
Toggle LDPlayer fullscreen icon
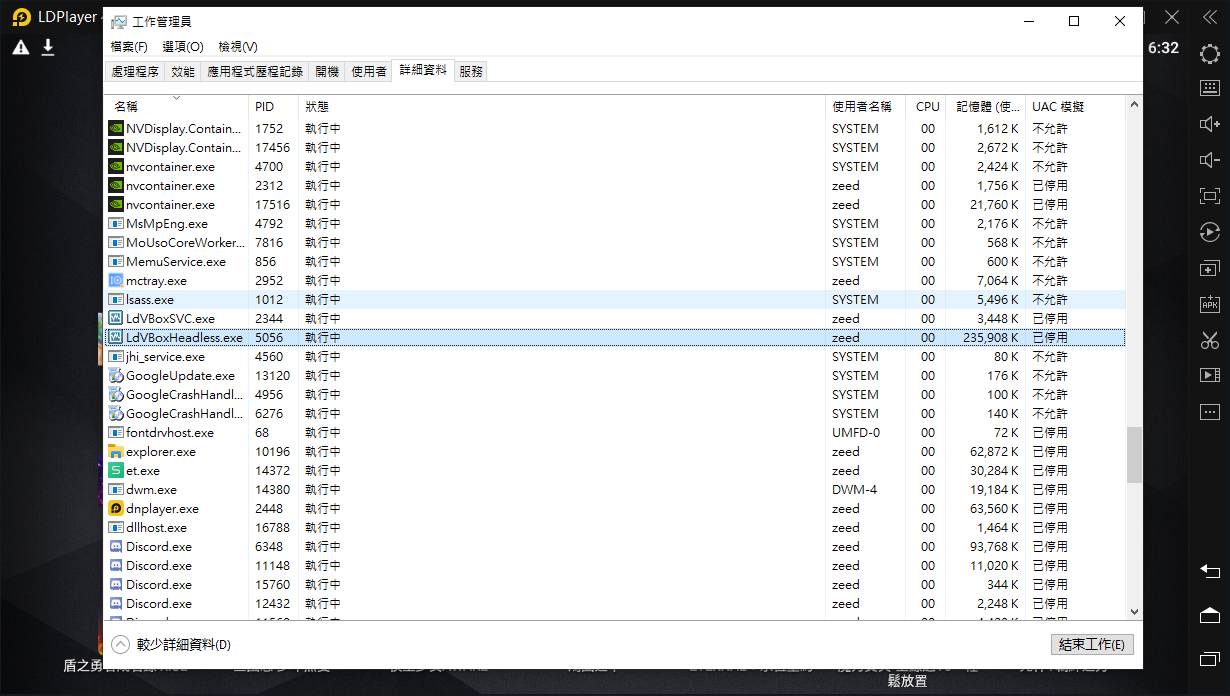coord(1210,196)
